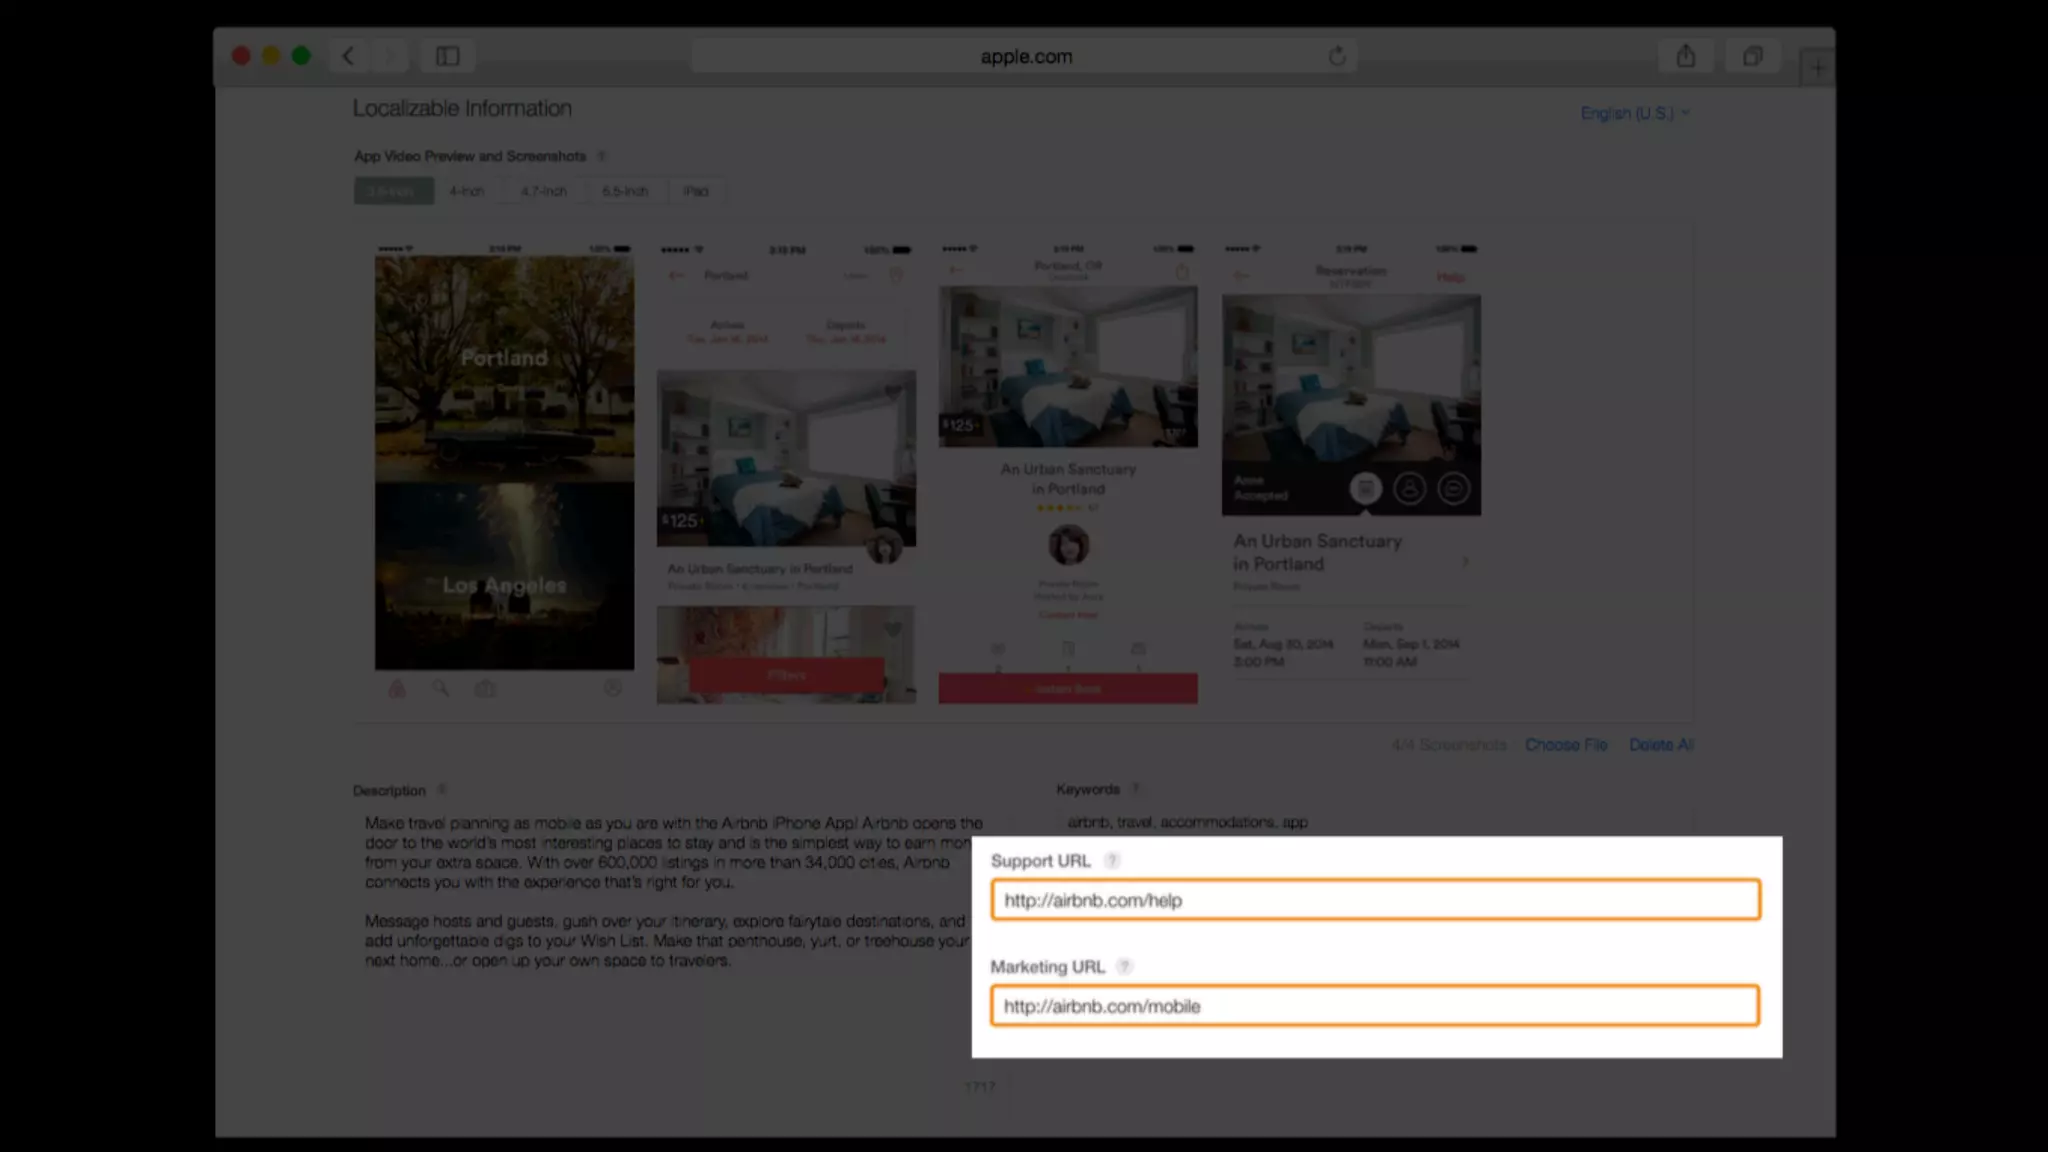Click the Choose File link
Screen dimensions: 2048x1152
pyautogui.click(x=1566, y=745)
